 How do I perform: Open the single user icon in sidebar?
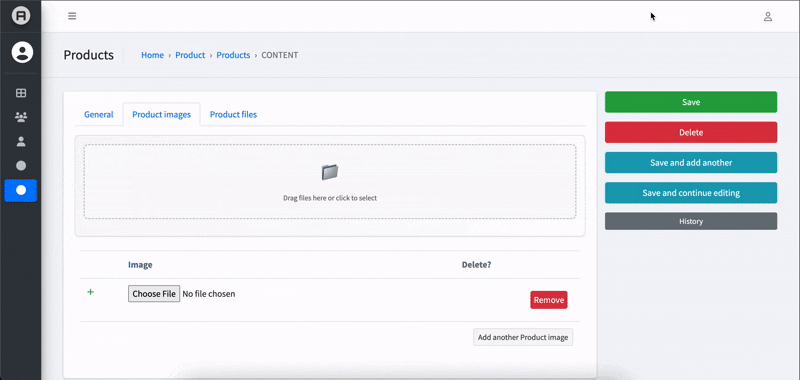coord(21,141)
